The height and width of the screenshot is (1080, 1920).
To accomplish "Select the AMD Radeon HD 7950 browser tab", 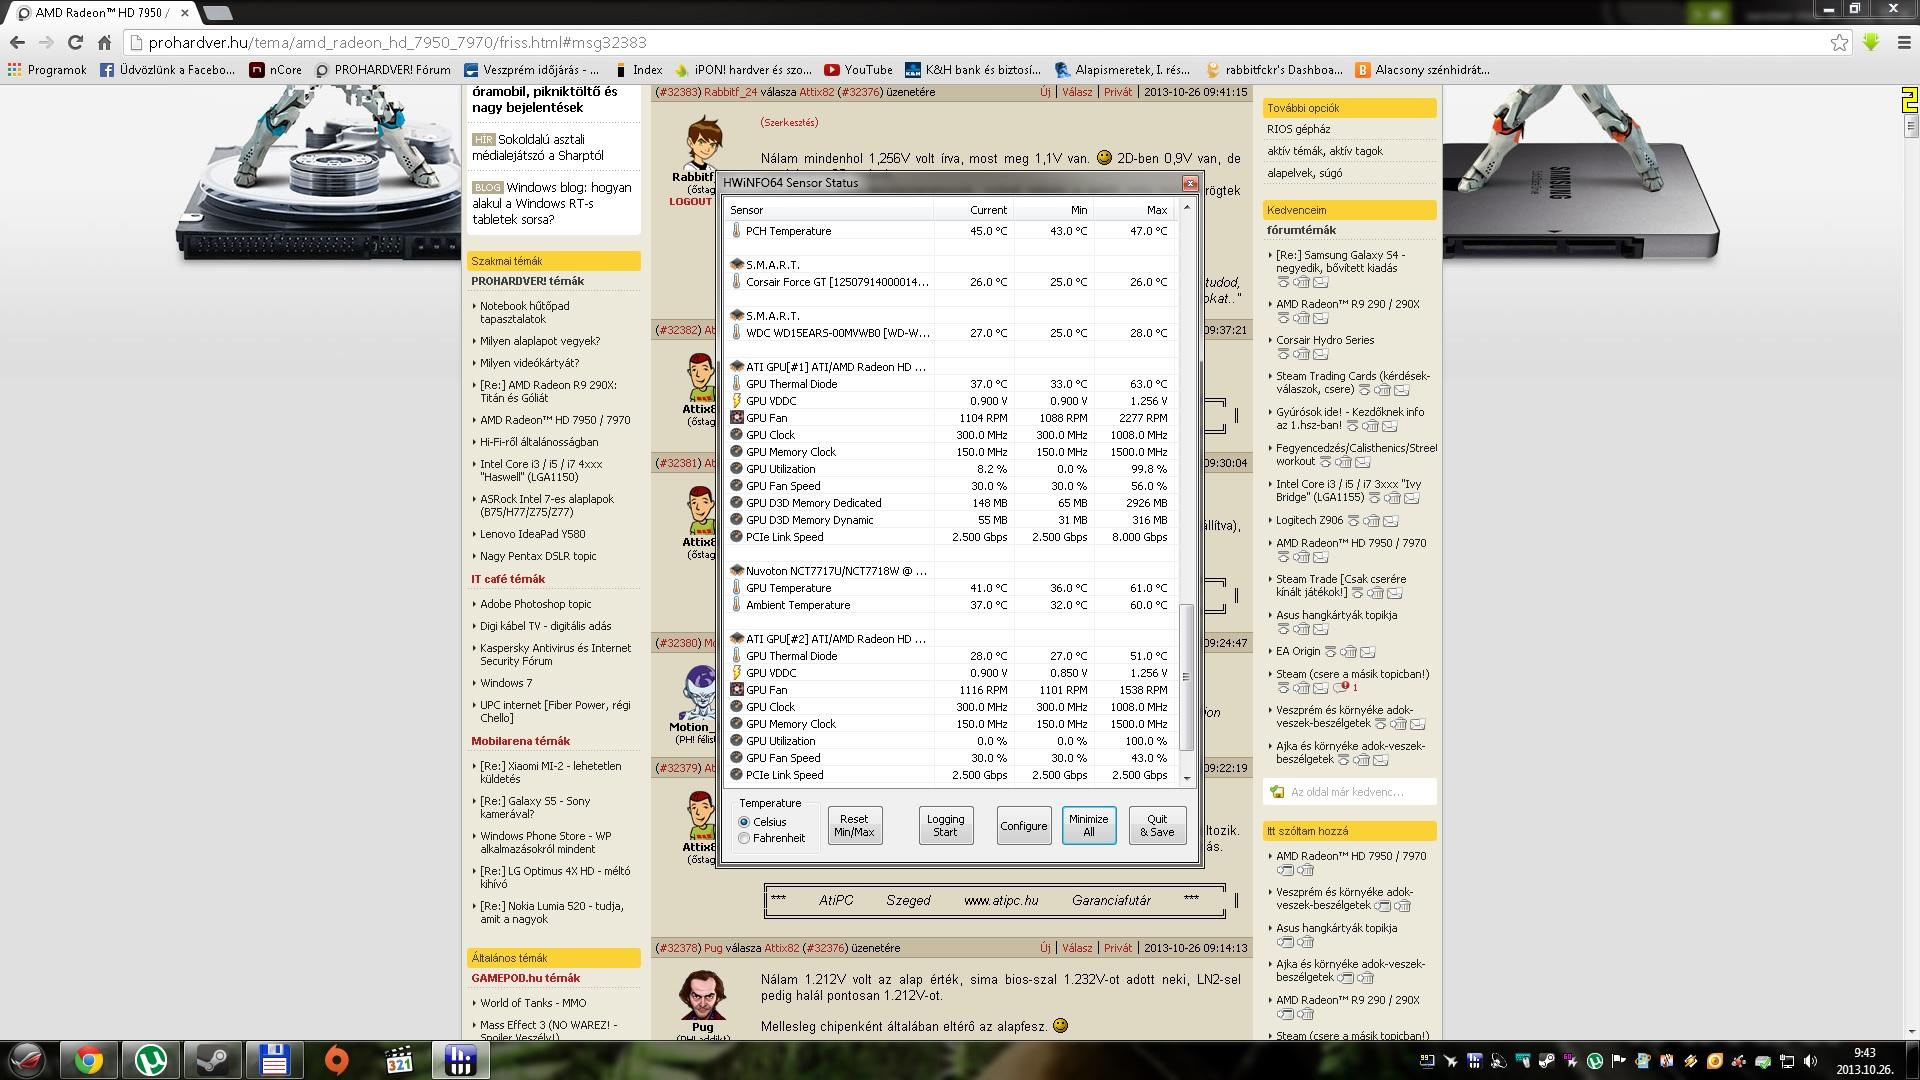I will coord(100,13).
